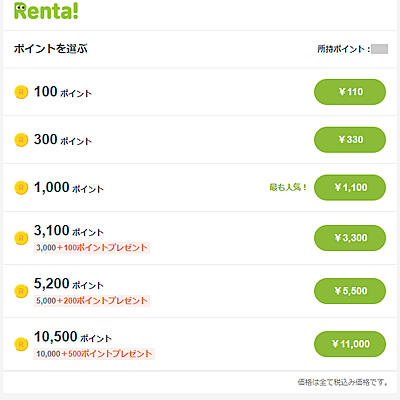Viewport: 400px width, 400px height.
Task: Click the coin icon beside 1,000 ポイント
Action: [x=21, y=188]
